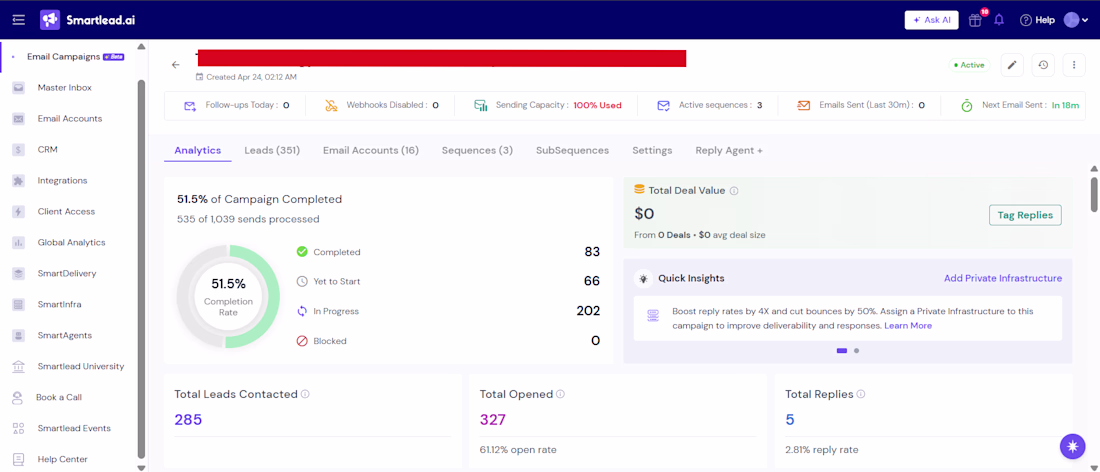Click the Total Leads Contacted info icon
The height and width of the screenshot is (472, 1100).
coord(305,394)
